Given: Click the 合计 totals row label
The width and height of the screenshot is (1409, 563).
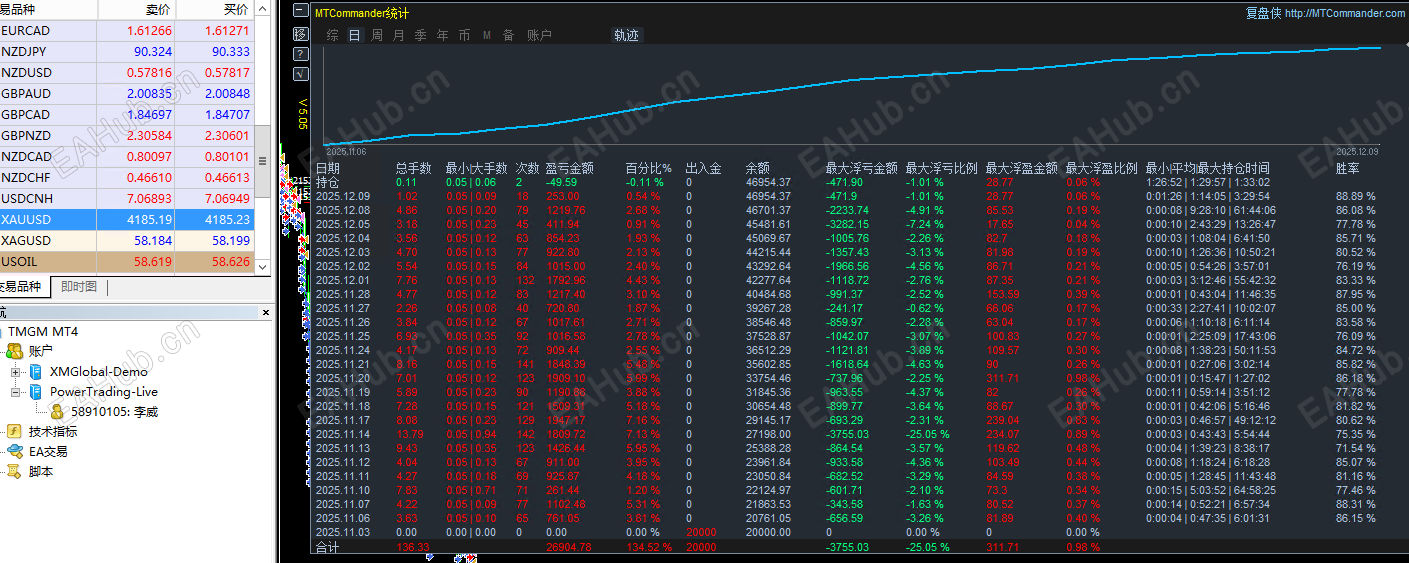Looking at the screenshot, I should coord(328,548).
